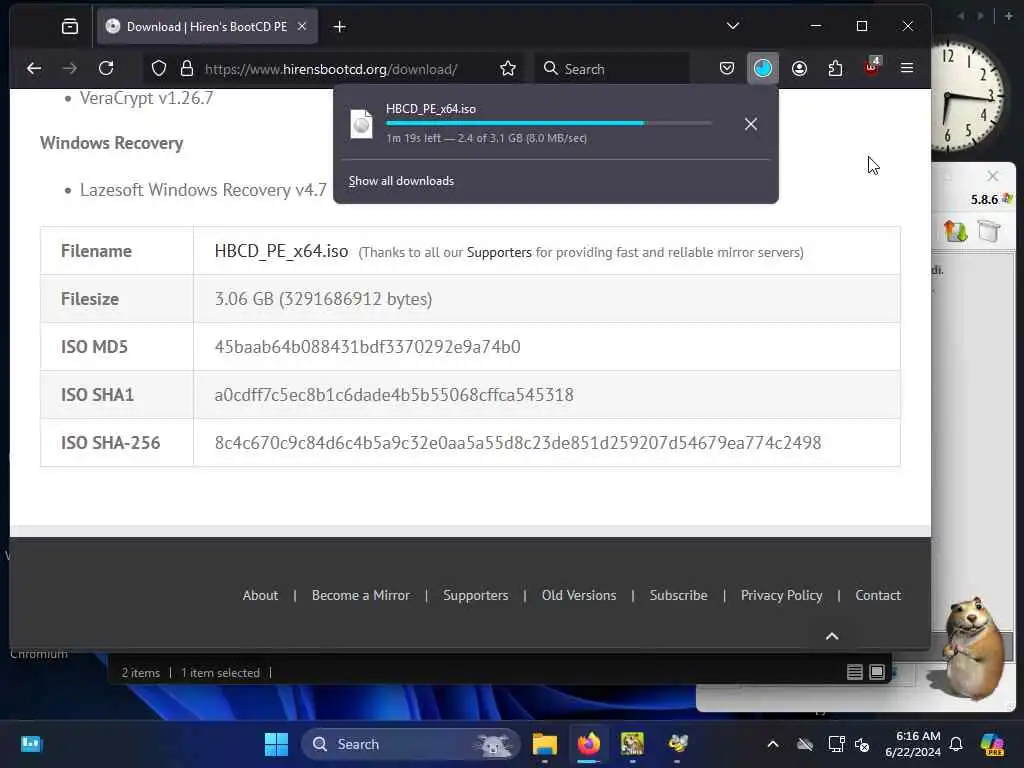The width and height of the screenshot is (1024, 768).
Task: Open the Become a Mirror link
Action: click(360, 596)
